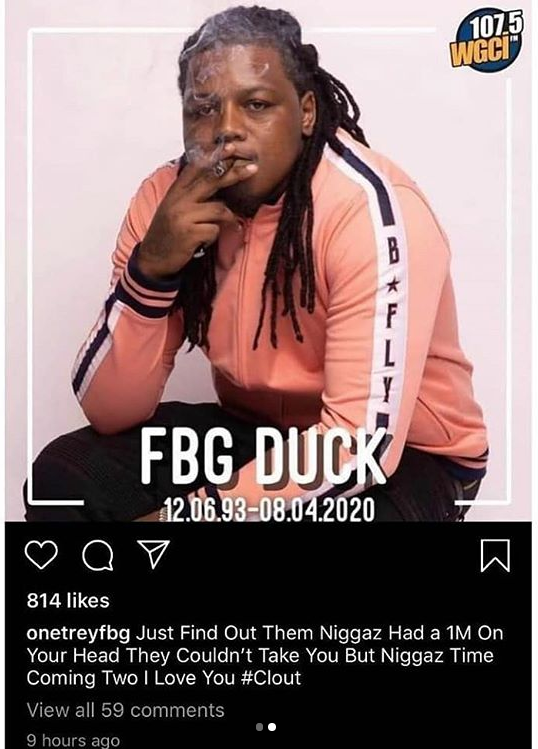Screen dimensions: 538x749
Task: Open comments via speech bubble icon
Action: point(97,556)
